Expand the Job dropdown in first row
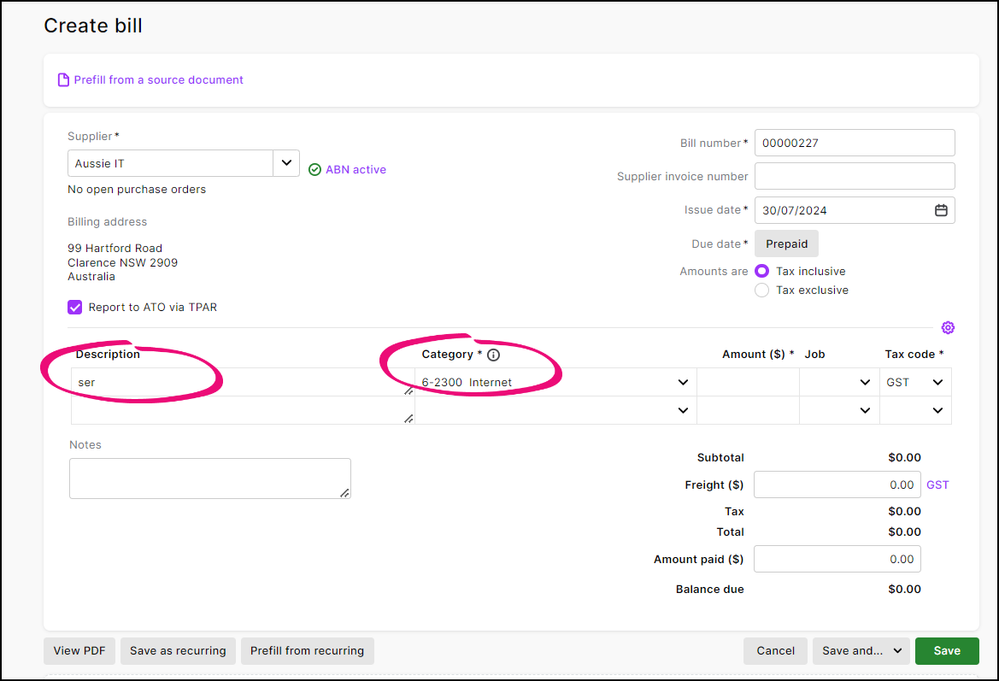Image resolution: width=999 pixels, height=681 pixels. [x=865, y=382]
